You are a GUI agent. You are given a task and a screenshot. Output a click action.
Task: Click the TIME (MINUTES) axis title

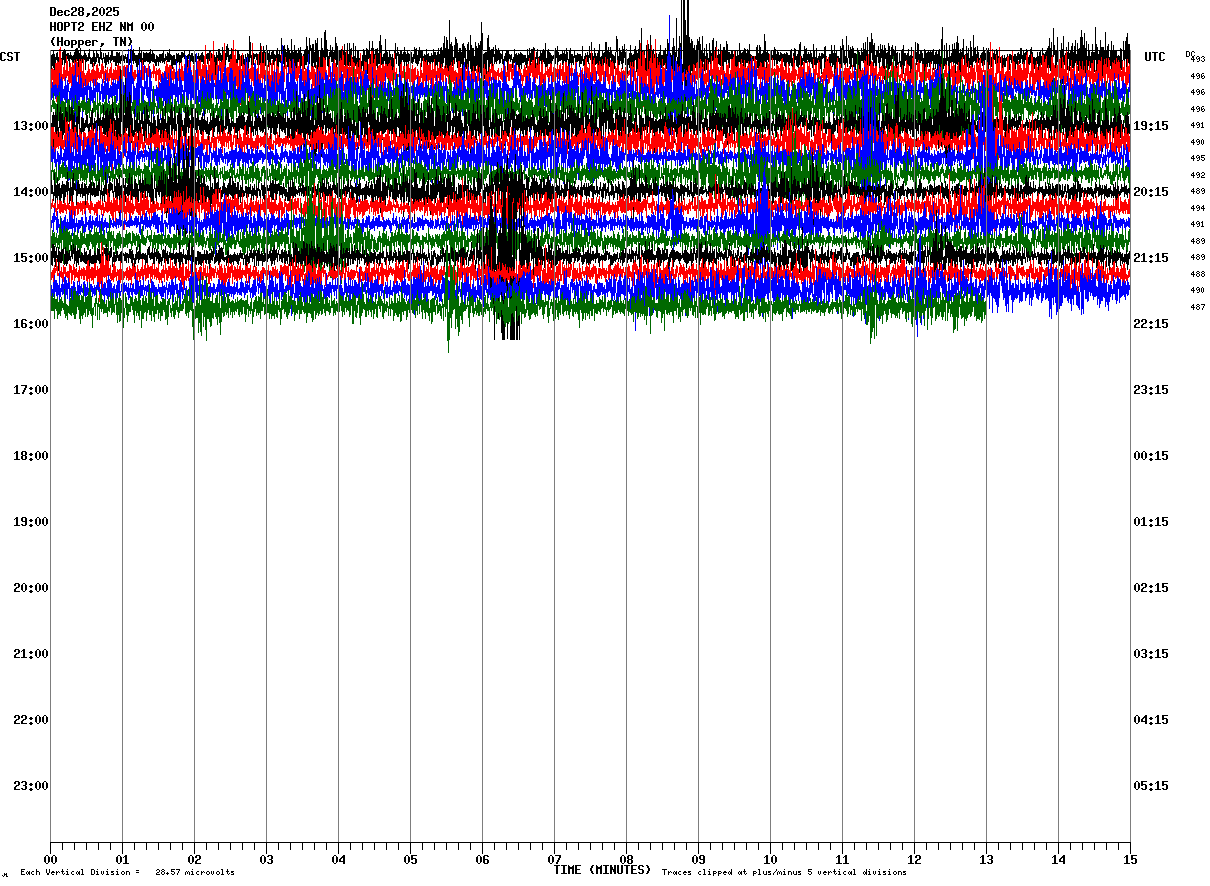[602, 870]
